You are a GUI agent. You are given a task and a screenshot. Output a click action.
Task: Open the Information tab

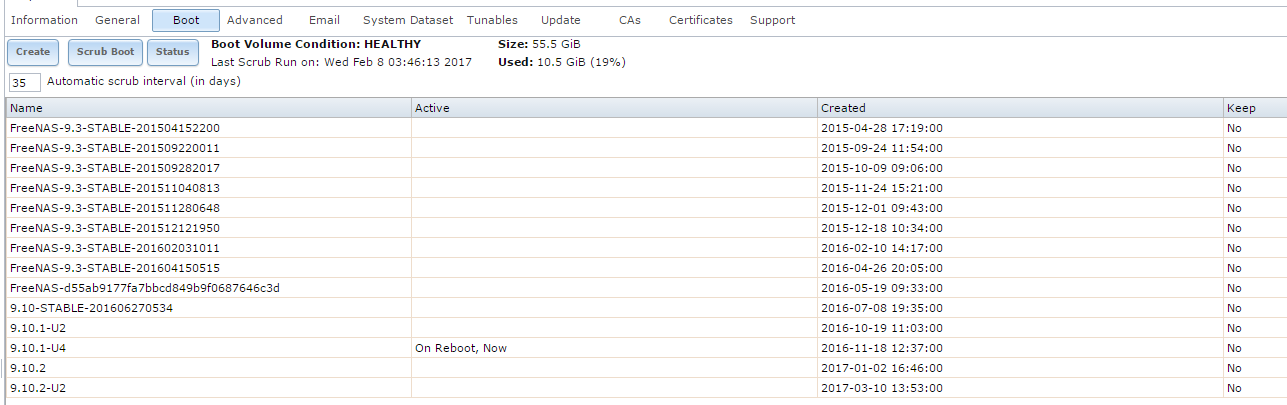pos(44,20)
